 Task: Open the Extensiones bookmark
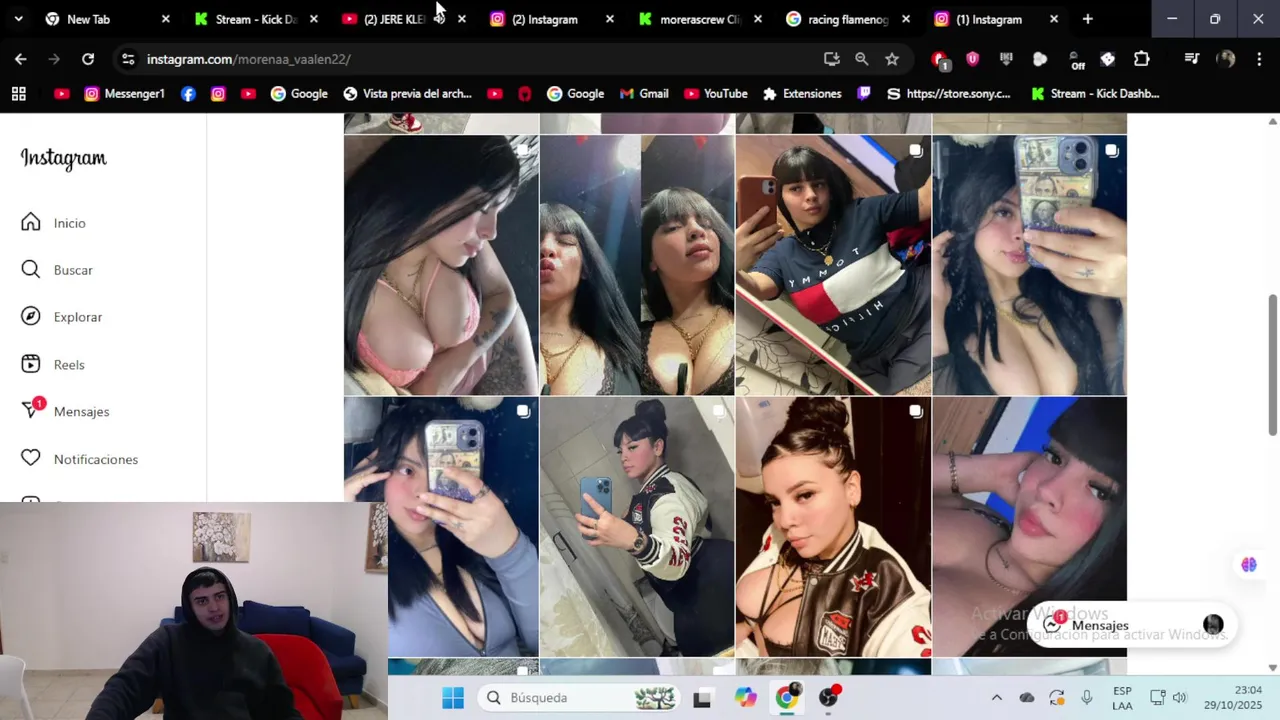pos(802,94)
